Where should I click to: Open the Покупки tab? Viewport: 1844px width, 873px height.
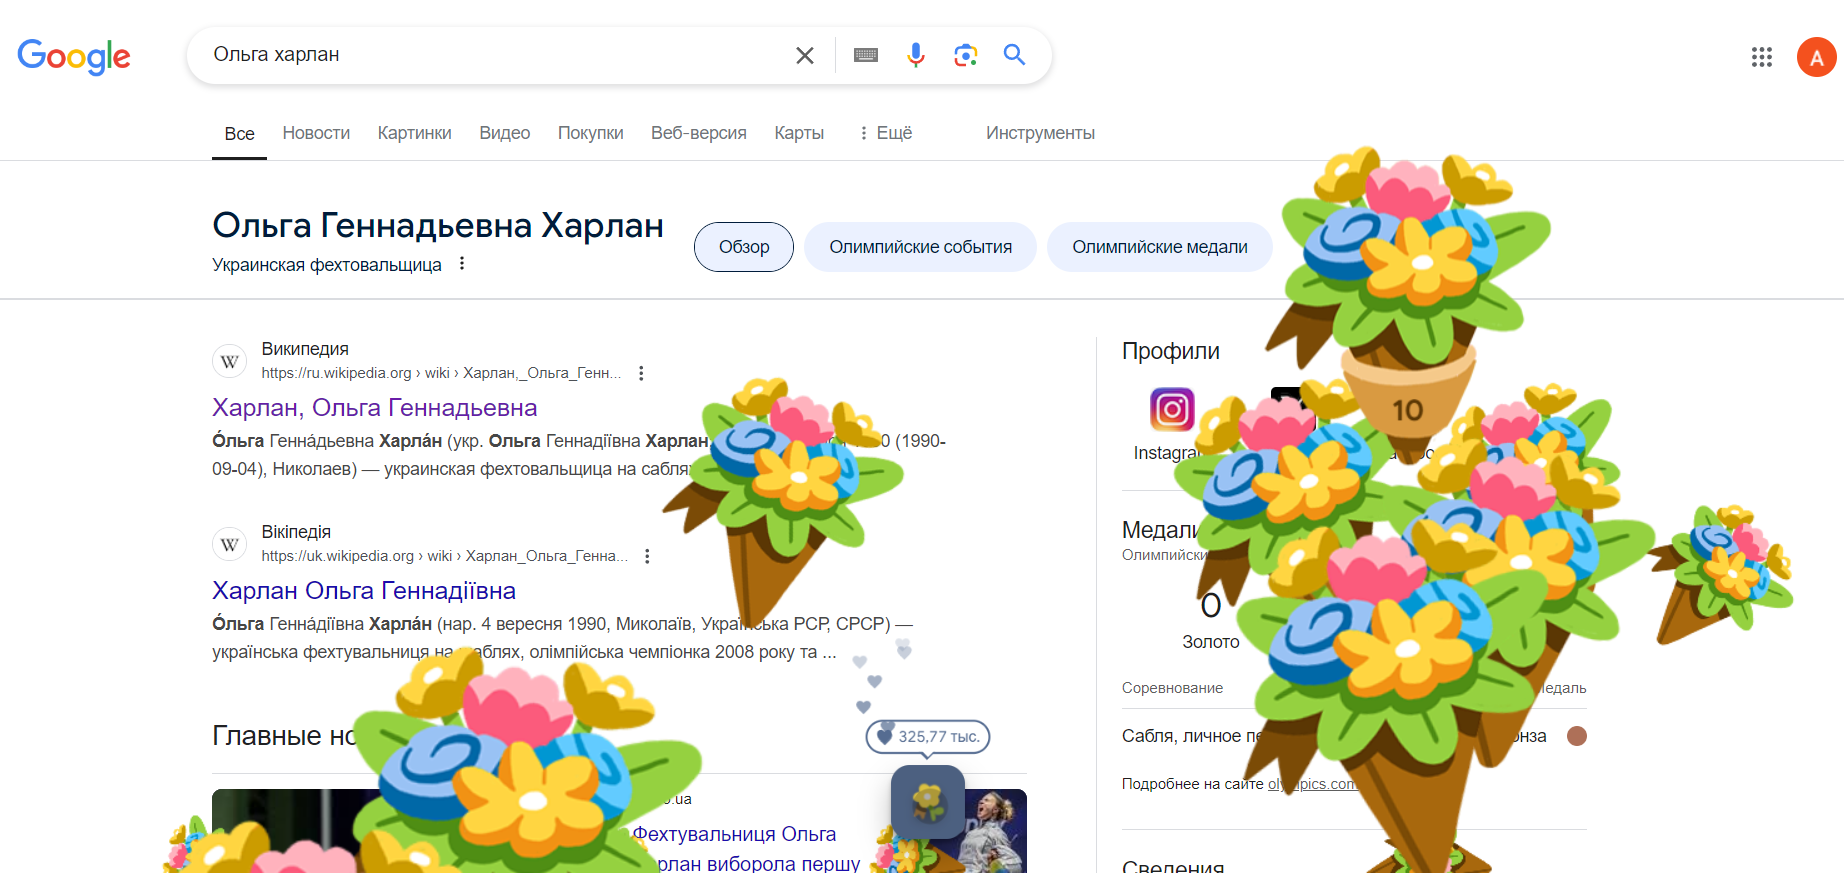590,133
